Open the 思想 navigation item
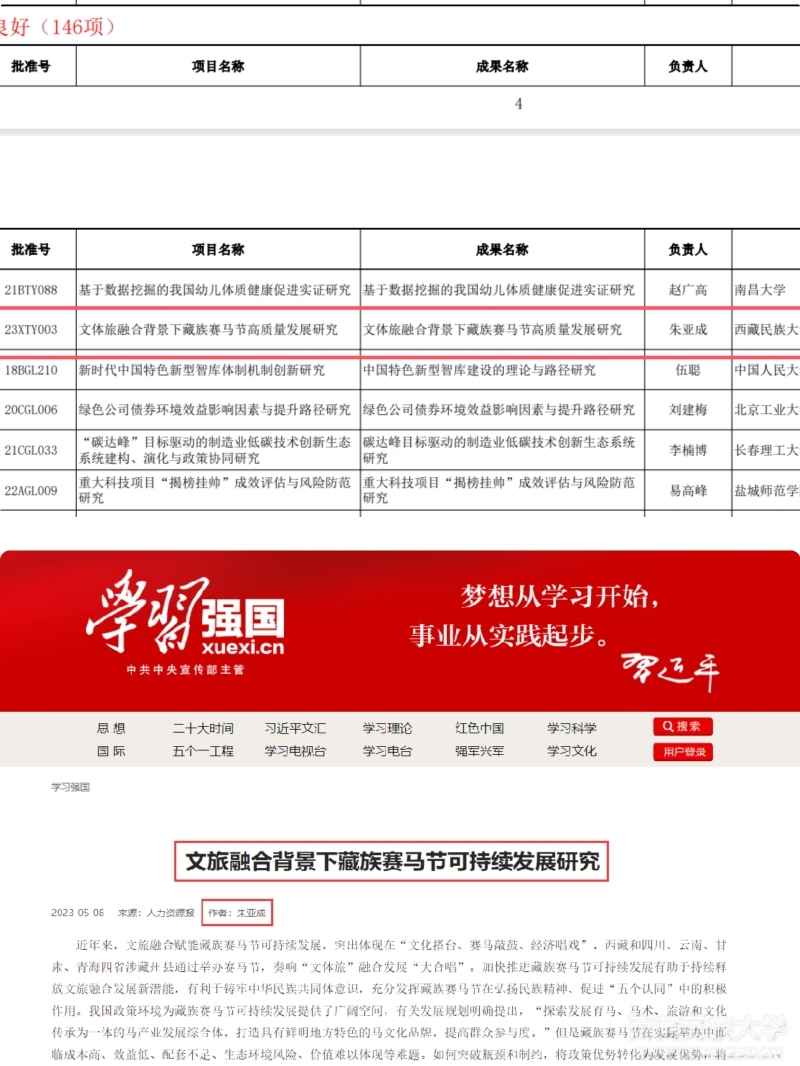Viewport: 800px width, 1066px height. pyautogui.click(x=111, y=728)
